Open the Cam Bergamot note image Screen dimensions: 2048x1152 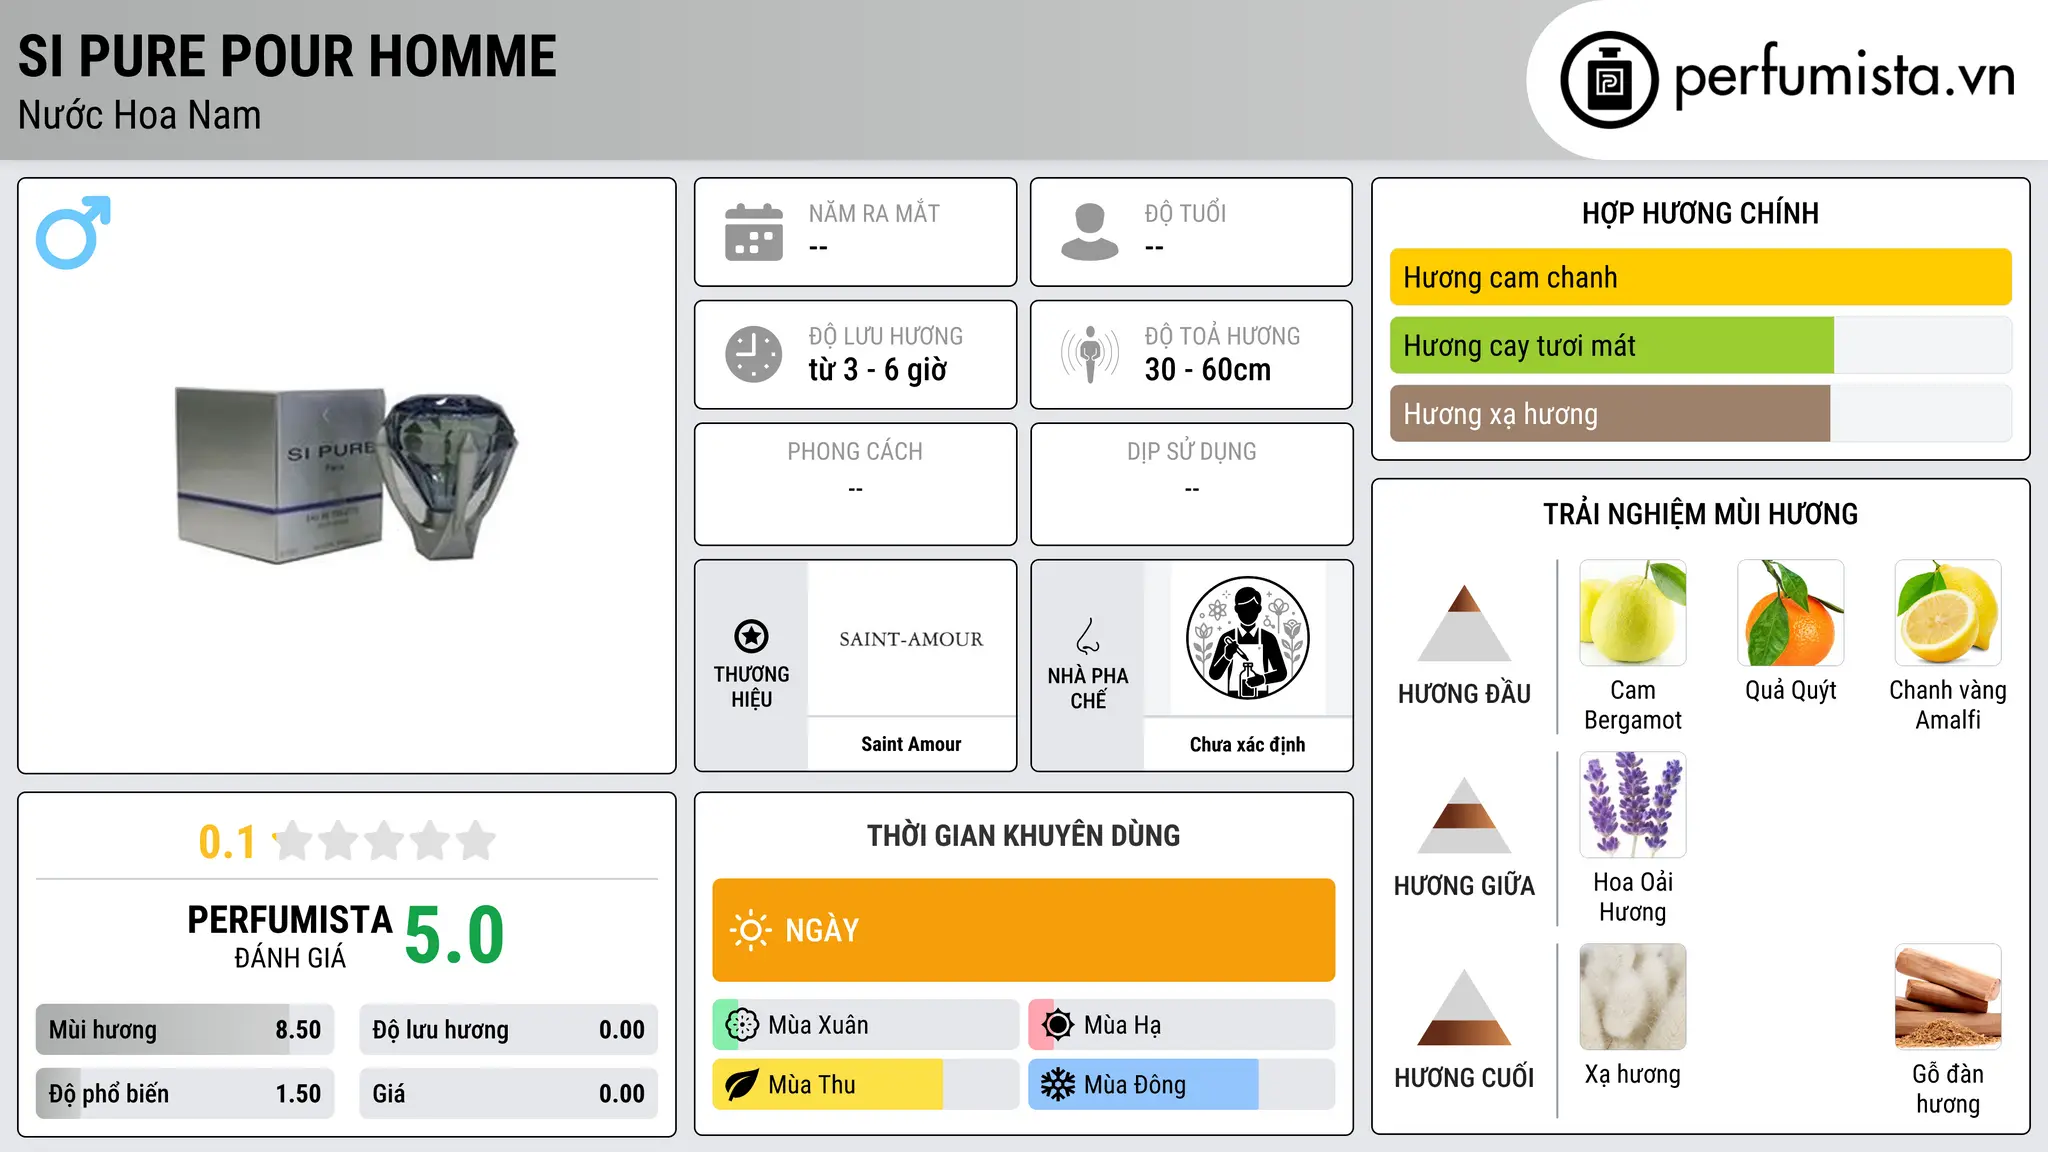(x=1633, y=613)
